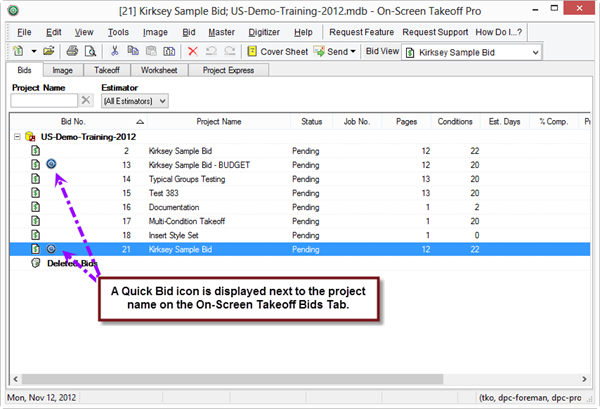
Task: Open the File menu
Action: point(24,33)
